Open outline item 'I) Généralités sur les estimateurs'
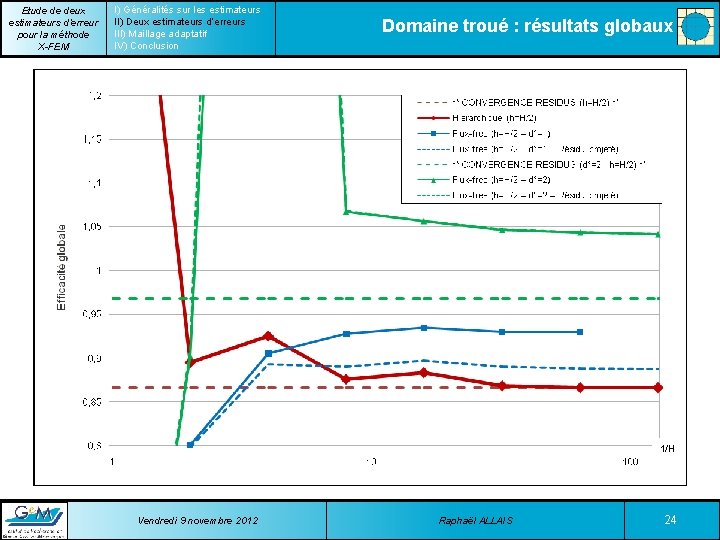 [187, 10]
